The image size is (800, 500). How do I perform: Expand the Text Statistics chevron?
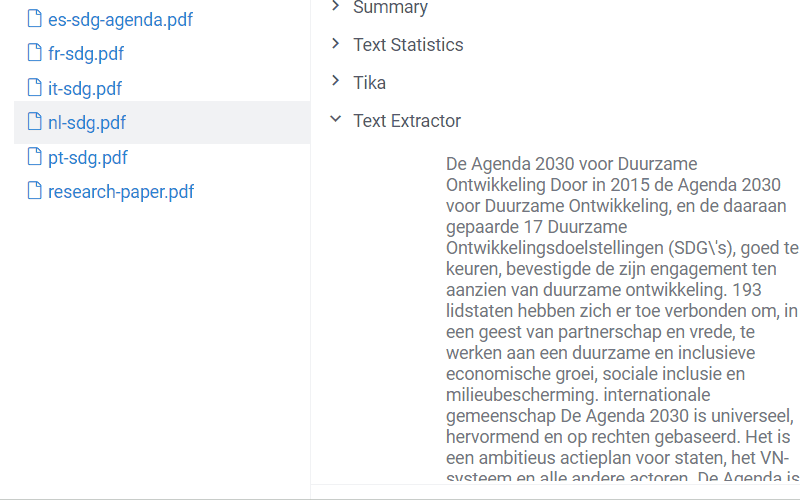coord(335,44)
